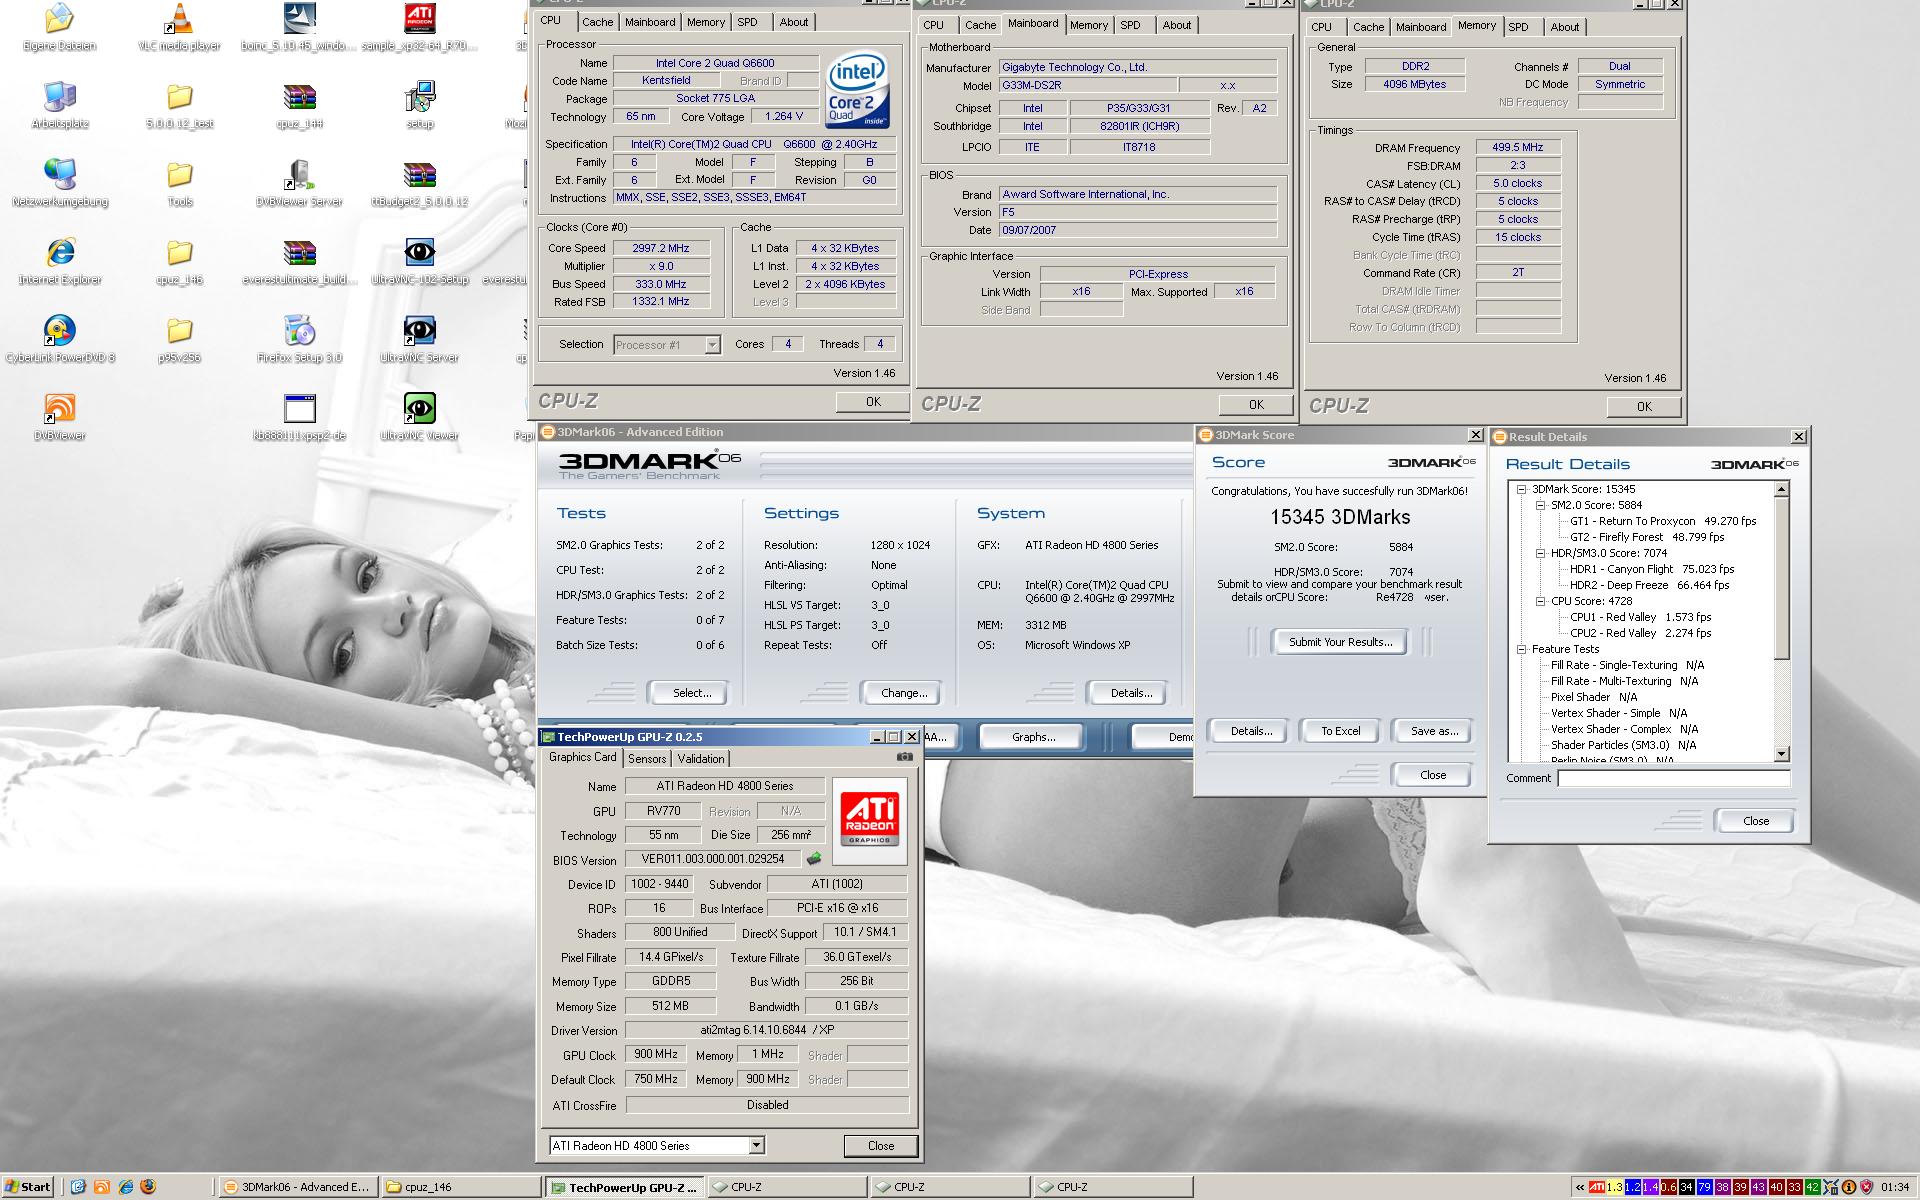1920x1200 pixels.
Task: Click the green 42 tray monitor swatch
Action: pyautogui.click(x=1812, y=1187)
